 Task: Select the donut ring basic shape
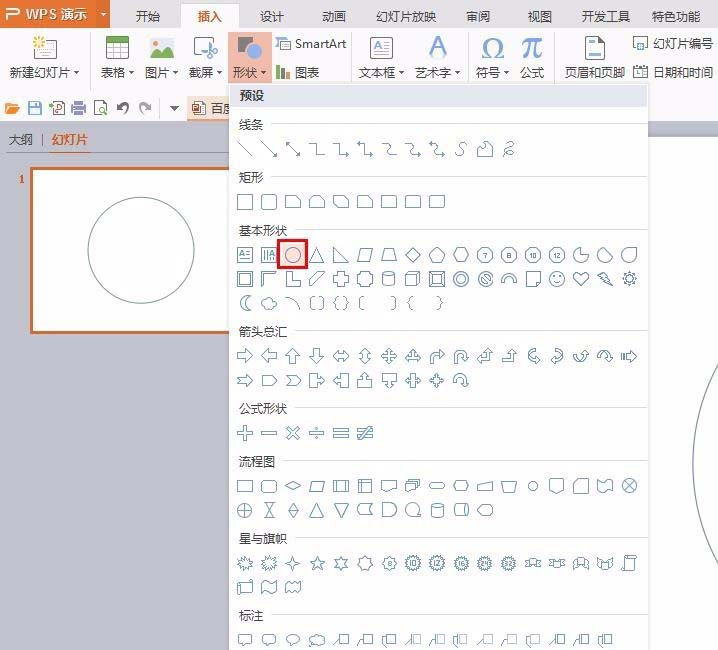click(461, 279)
